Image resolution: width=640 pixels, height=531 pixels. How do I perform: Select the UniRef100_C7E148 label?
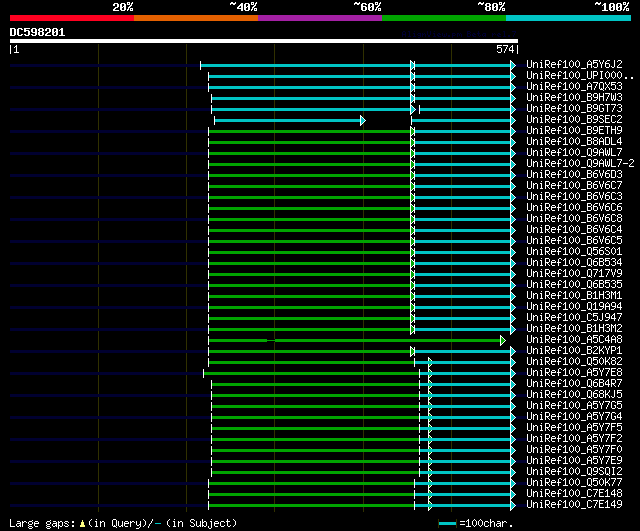pyautogui.click(x=574, y=494)
